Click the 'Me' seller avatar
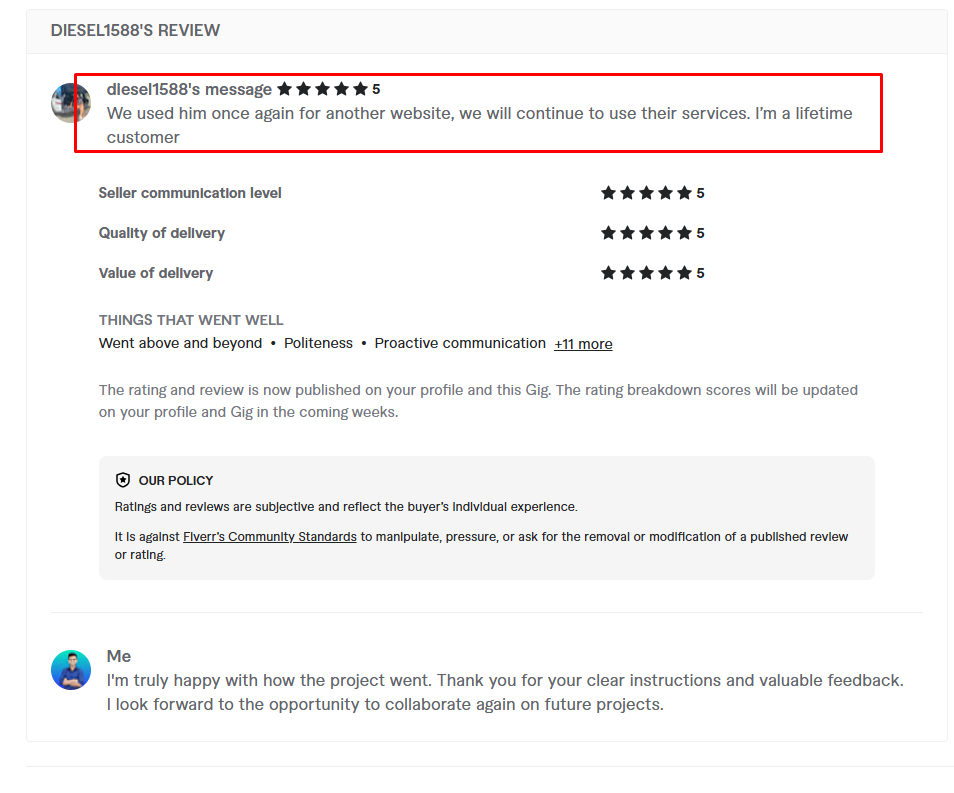 tap(71, 669)
